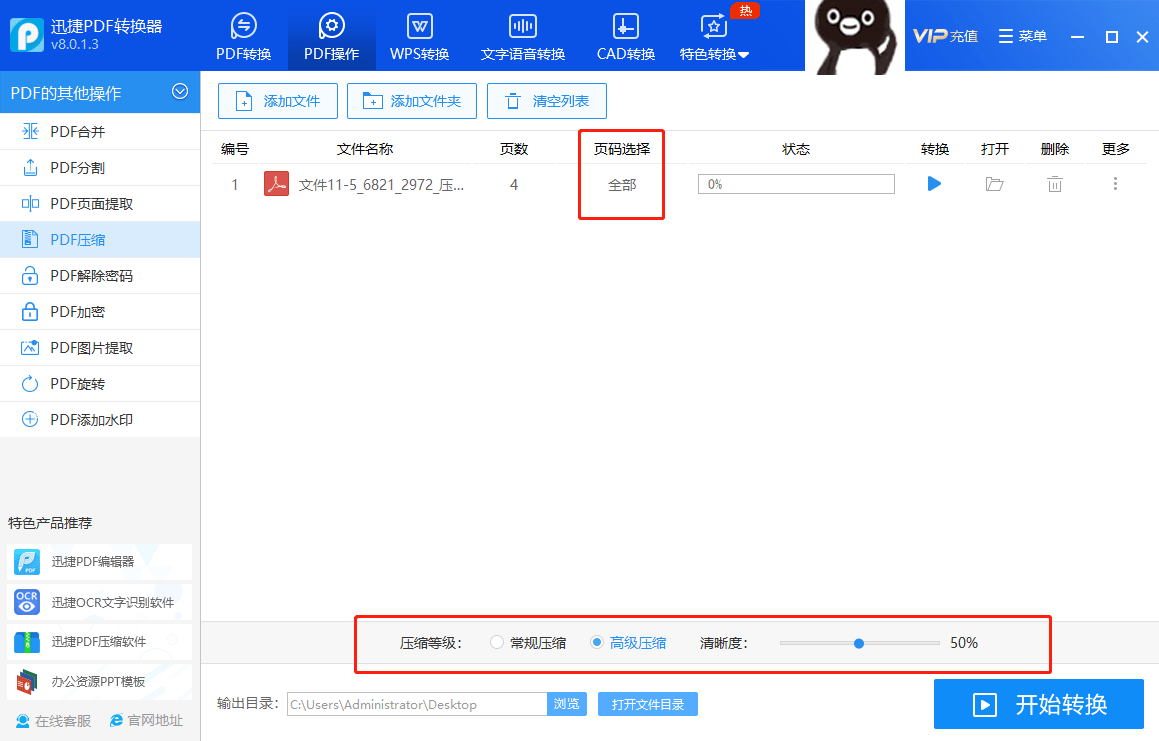Select file name 文件11-5_6821_2972_压...
The image size is (1159, 741).
[381, 185]
